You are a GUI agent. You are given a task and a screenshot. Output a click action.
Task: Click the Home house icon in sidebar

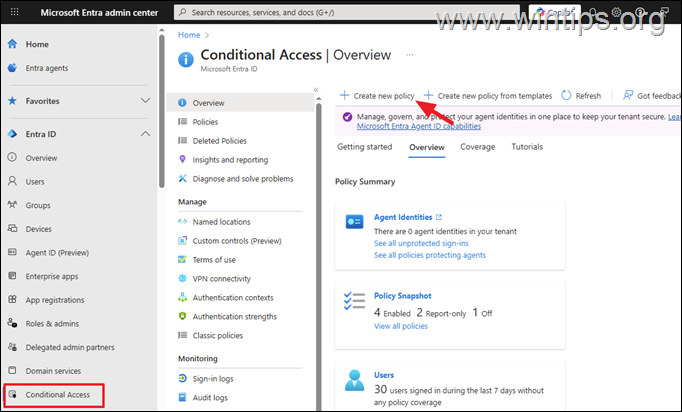point(12,44)
